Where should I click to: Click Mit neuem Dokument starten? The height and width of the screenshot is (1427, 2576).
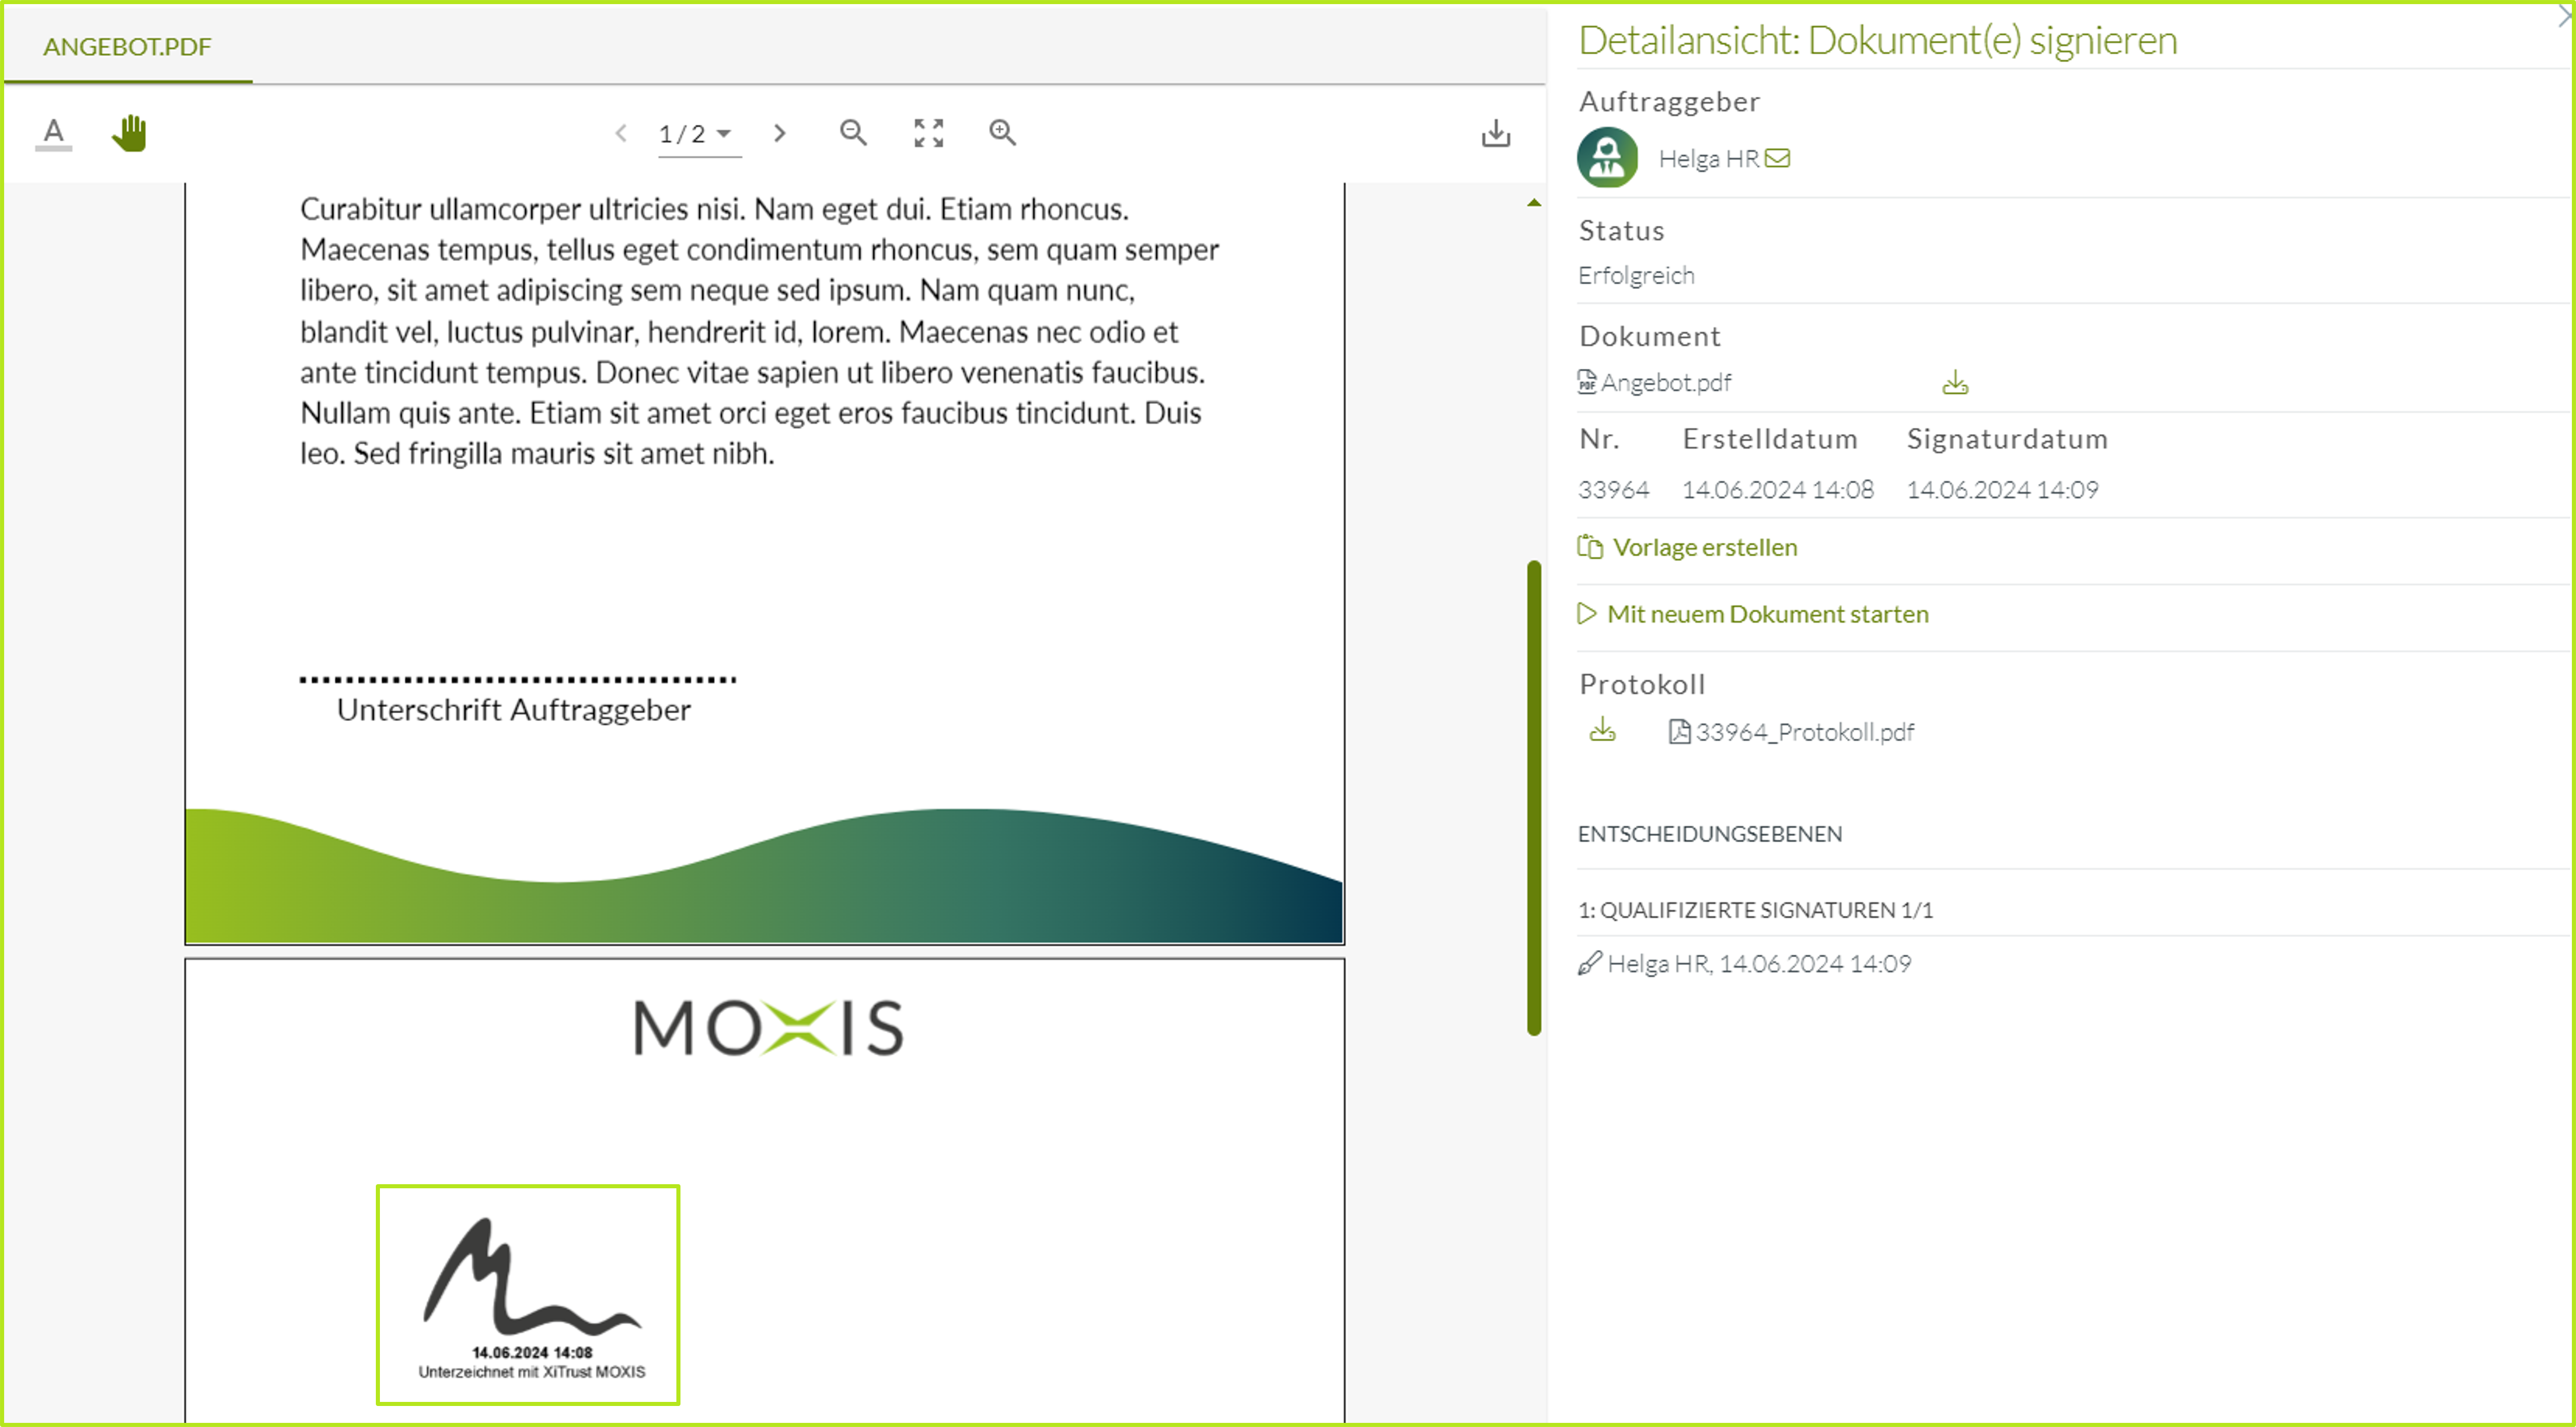1767,614
